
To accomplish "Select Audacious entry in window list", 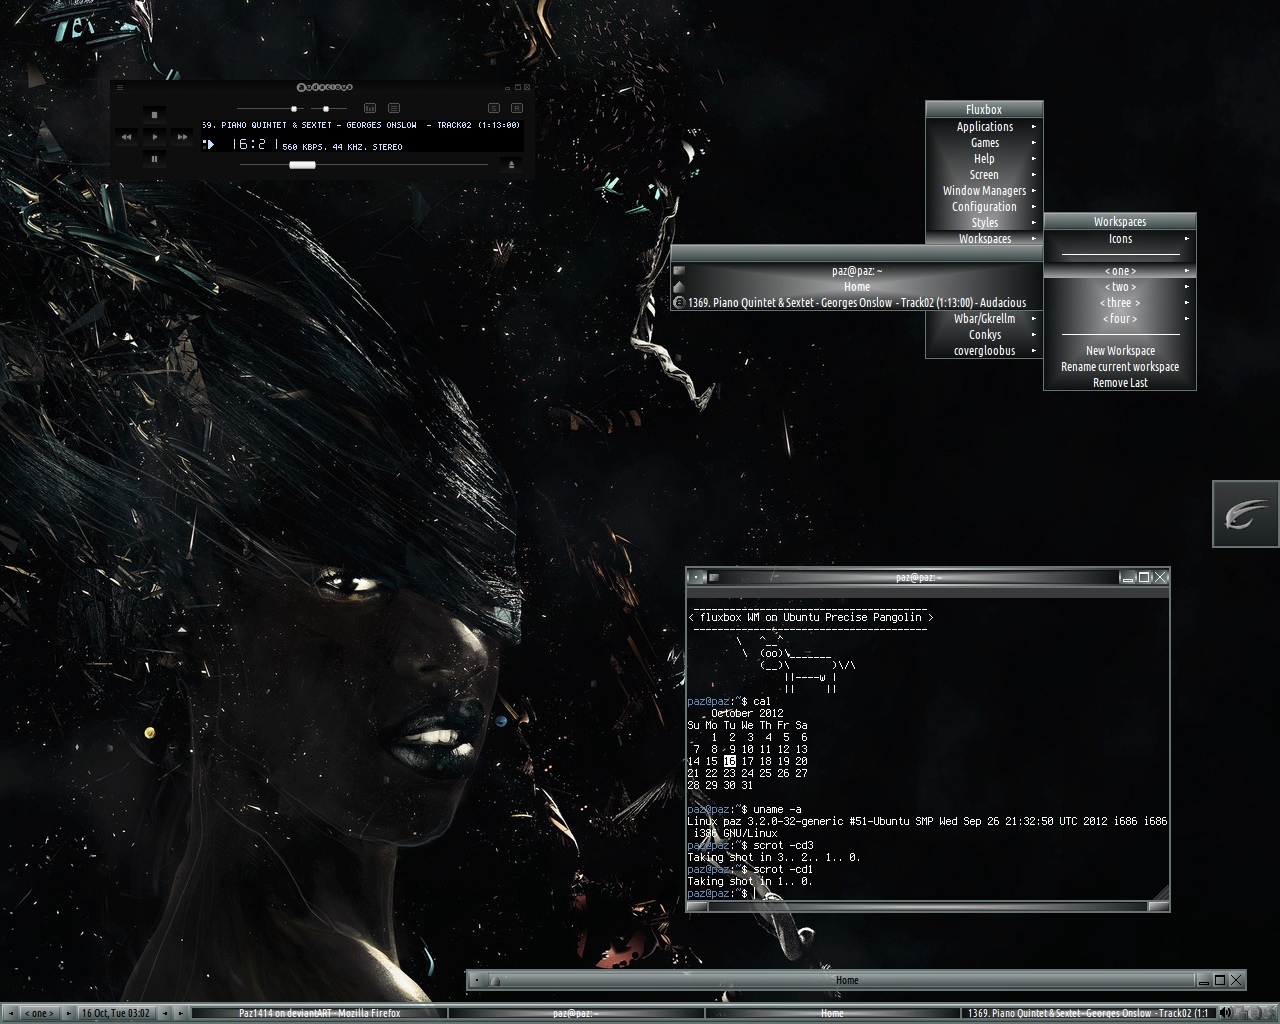I will click(857, 303).
